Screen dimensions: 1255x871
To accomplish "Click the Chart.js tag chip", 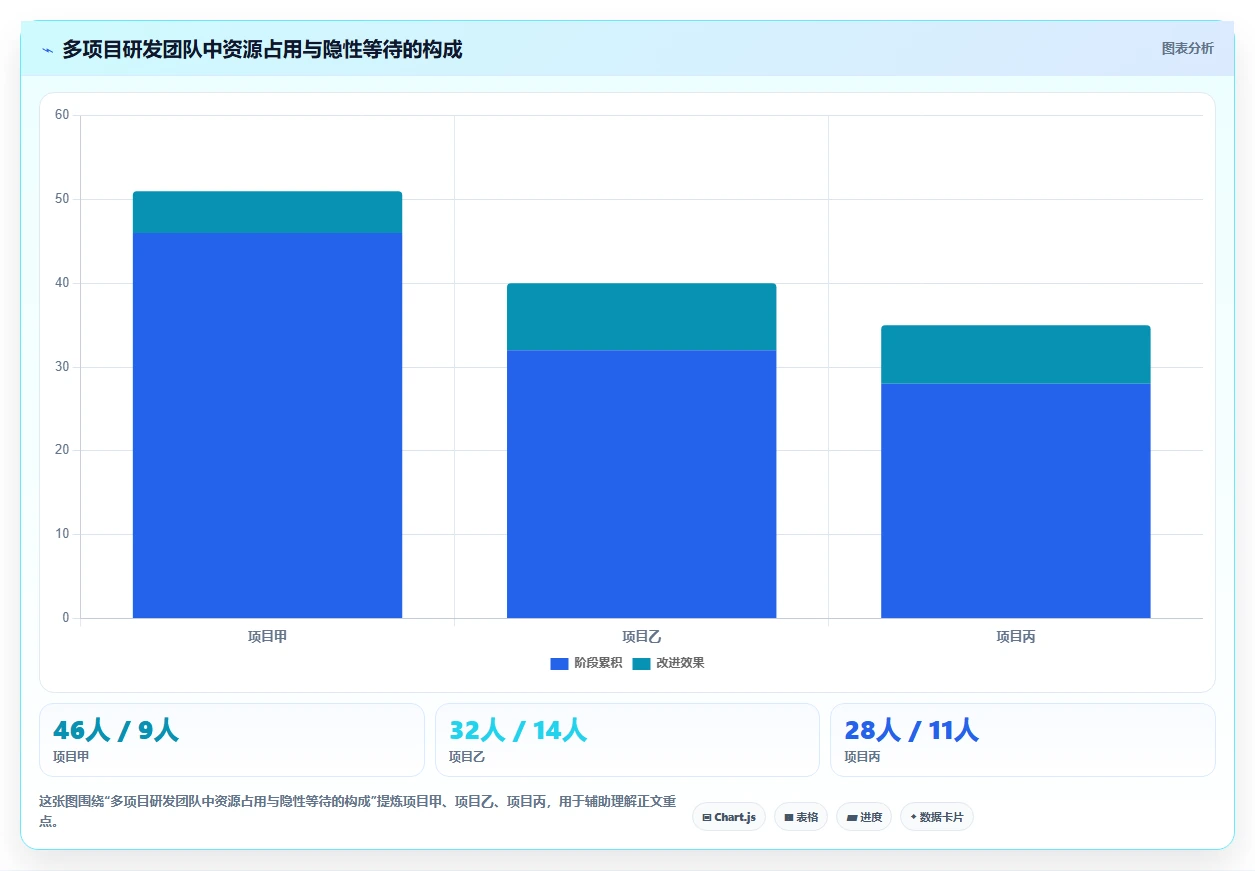I will pos(729,817).
